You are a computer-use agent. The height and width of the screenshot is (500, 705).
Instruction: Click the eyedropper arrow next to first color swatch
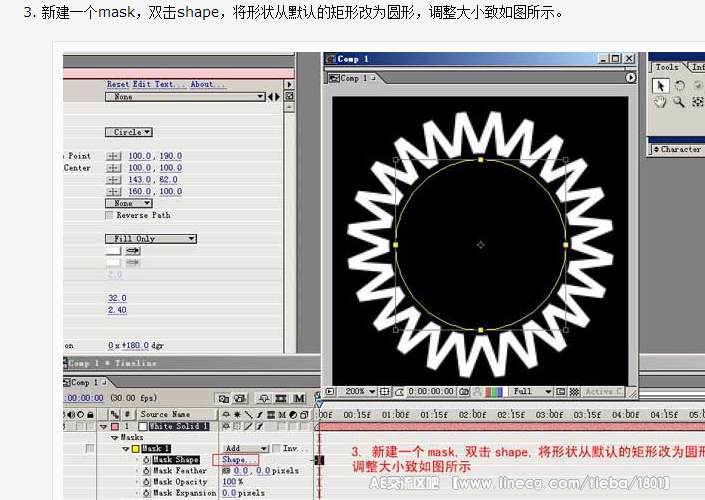[133, 251]
